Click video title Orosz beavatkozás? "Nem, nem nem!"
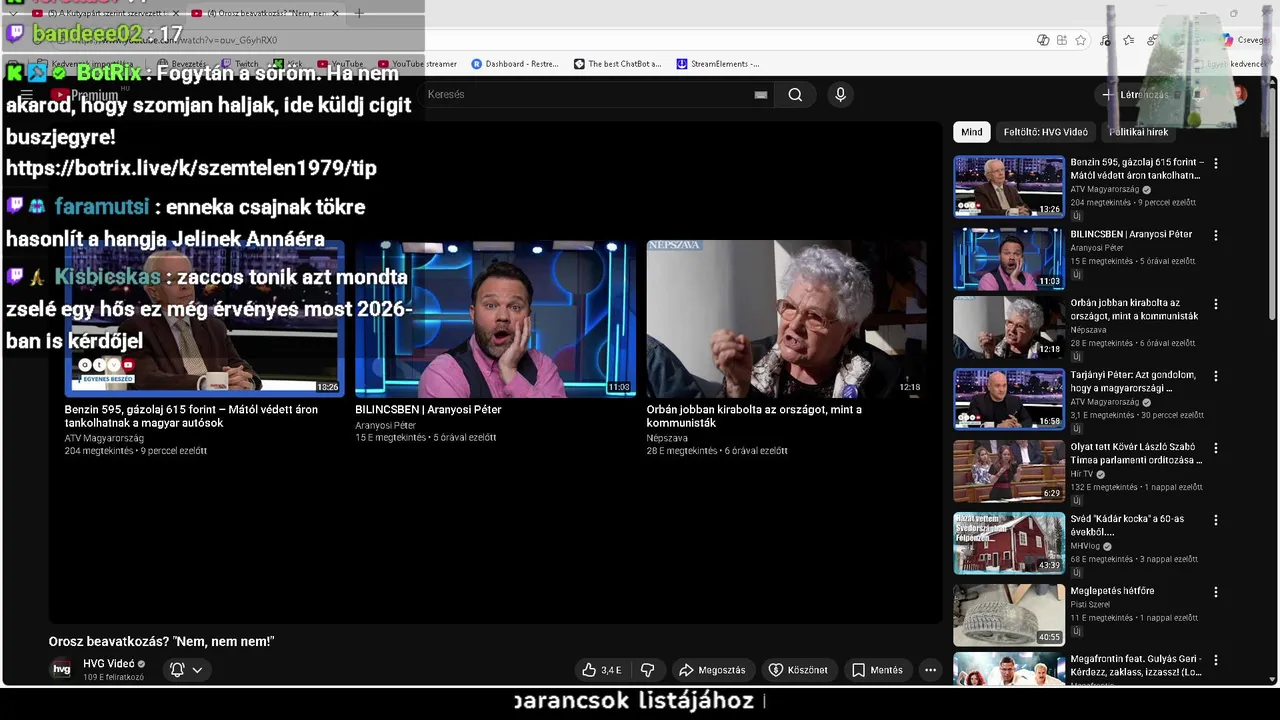Image resolution: width=1280 pixels, height=720 pixels. (161, 641)
